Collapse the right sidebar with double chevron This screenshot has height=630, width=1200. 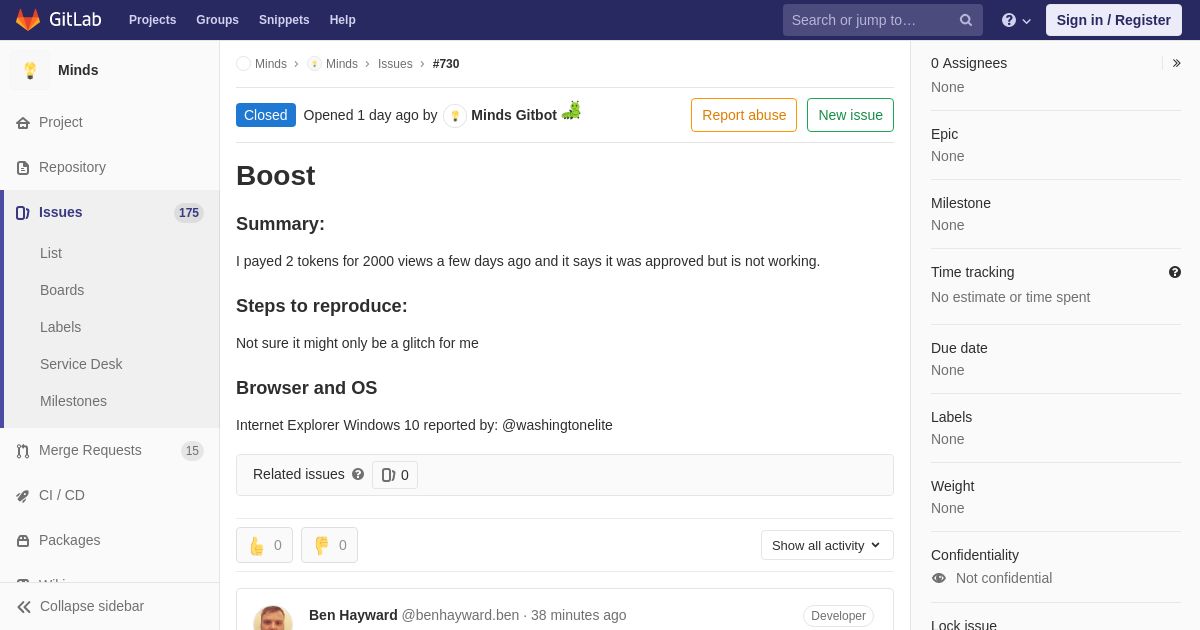(1176, 63)
